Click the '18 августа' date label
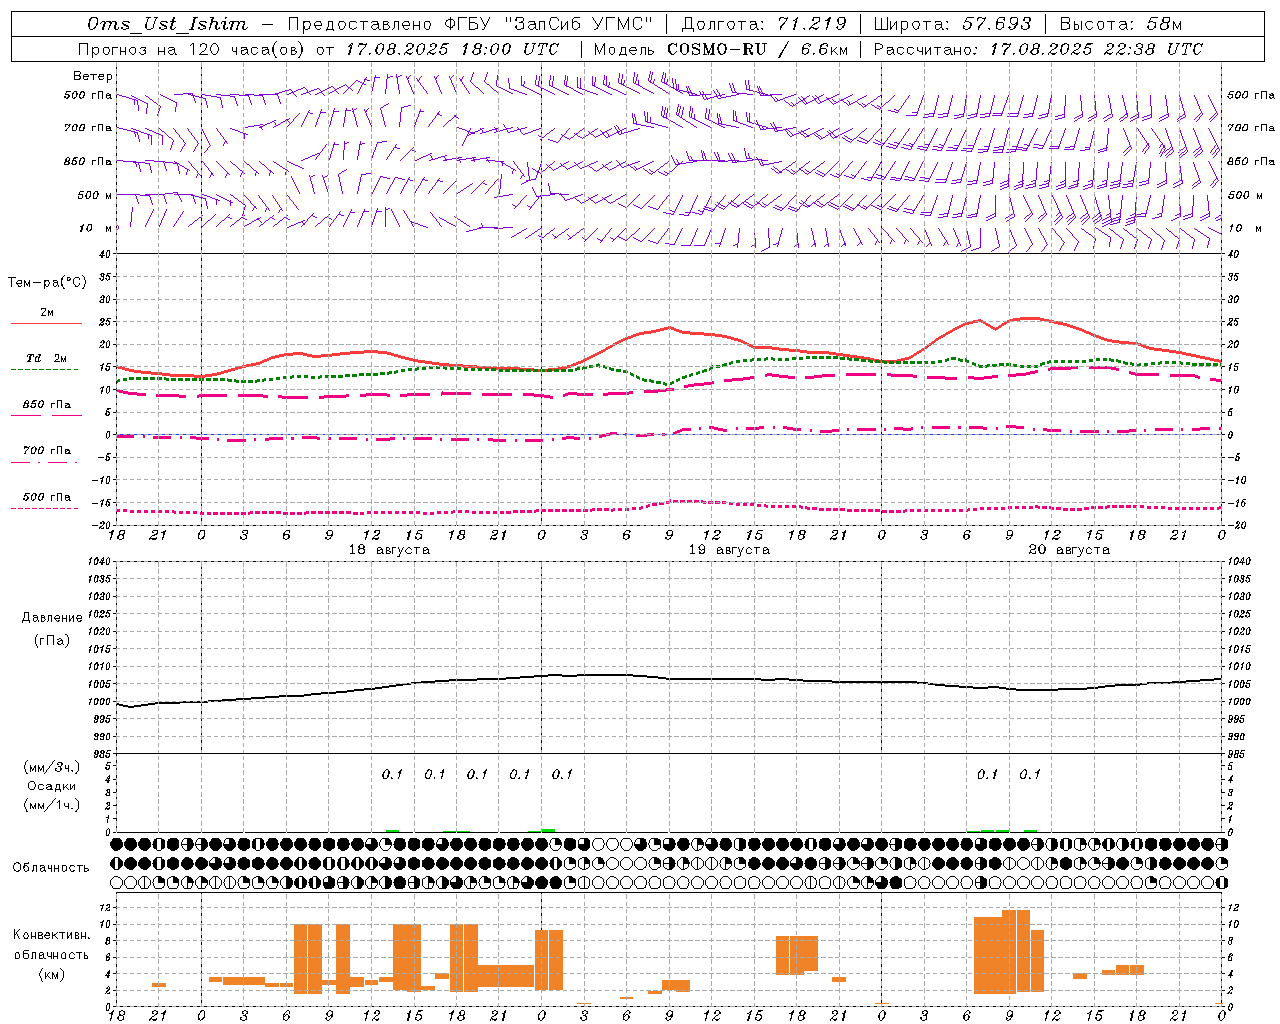The width and height of the screenshot is (1280, 1024). click(389, 550)
